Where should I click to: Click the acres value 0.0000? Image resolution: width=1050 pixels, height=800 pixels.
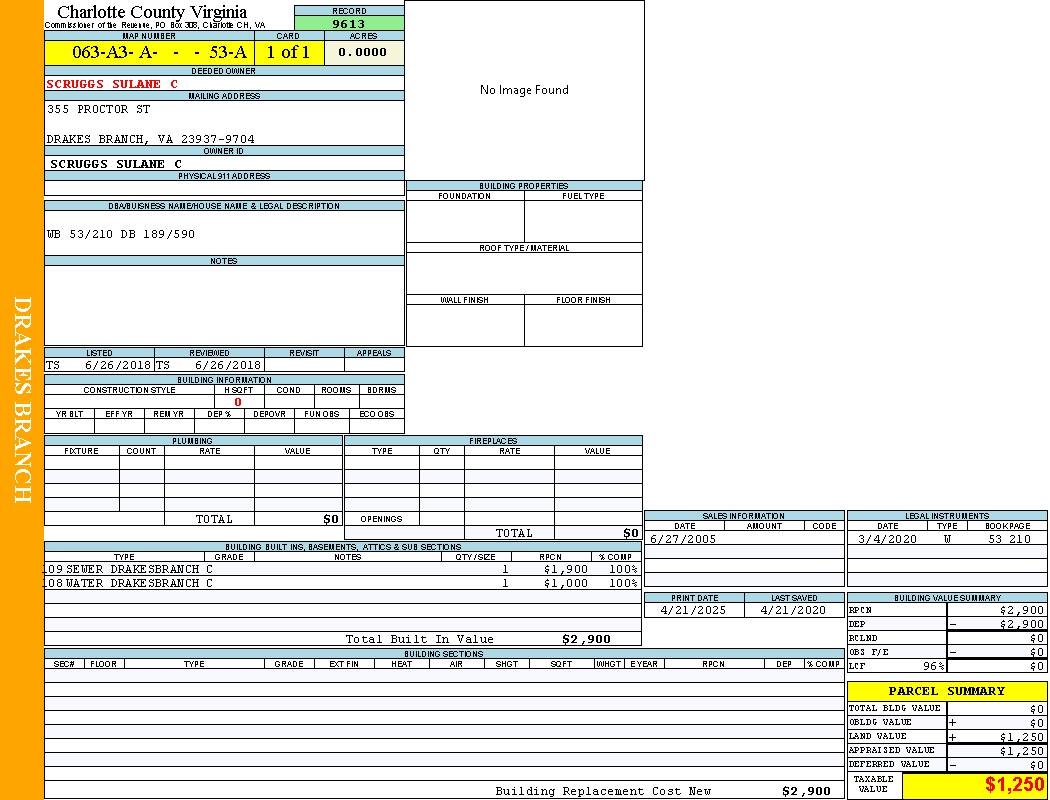click(x=363, y=53)
